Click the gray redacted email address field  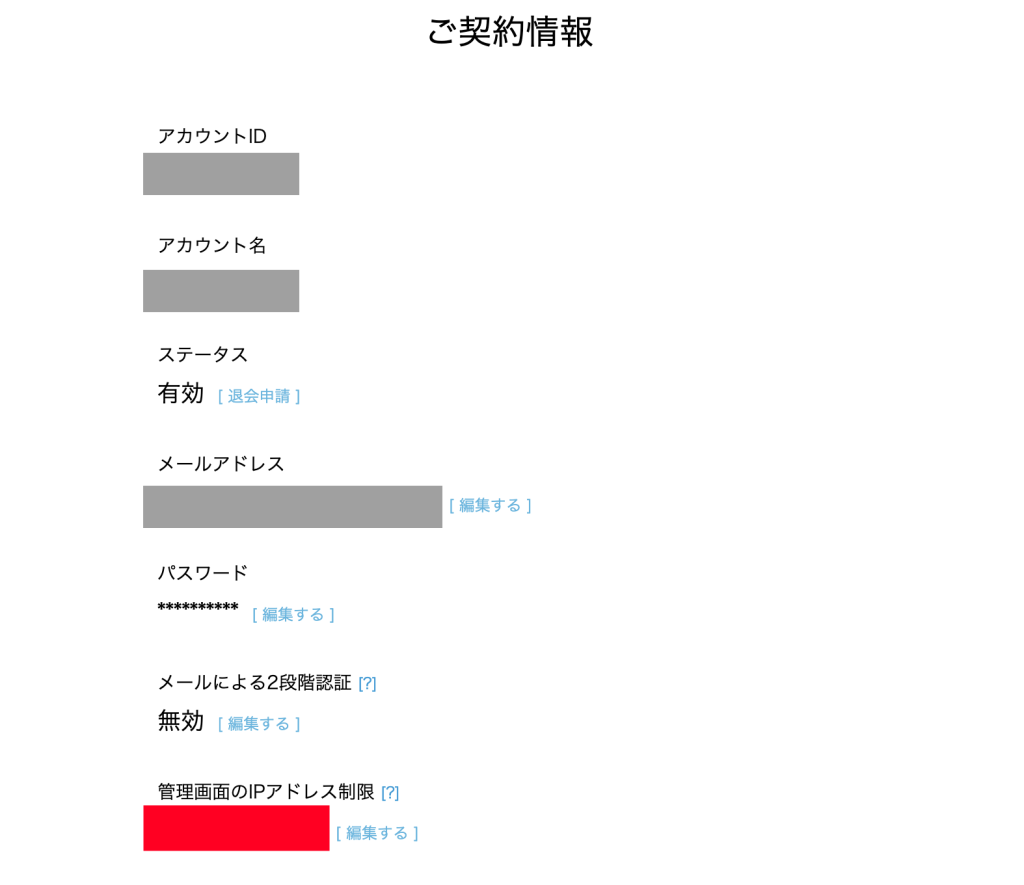pos(292,506)
